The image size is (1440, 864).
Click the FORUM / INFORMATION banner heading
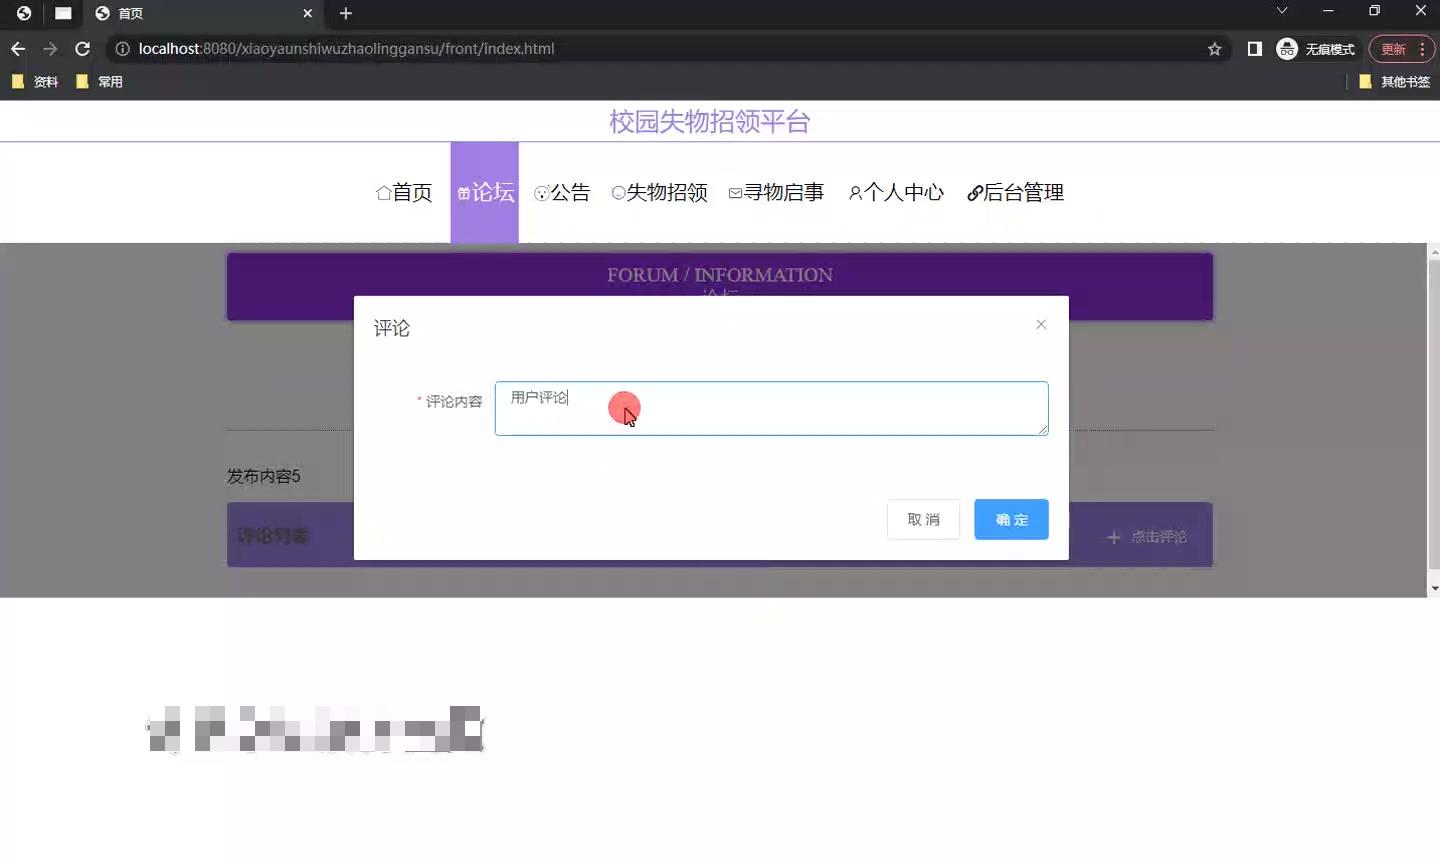click(x=720, y=275)
